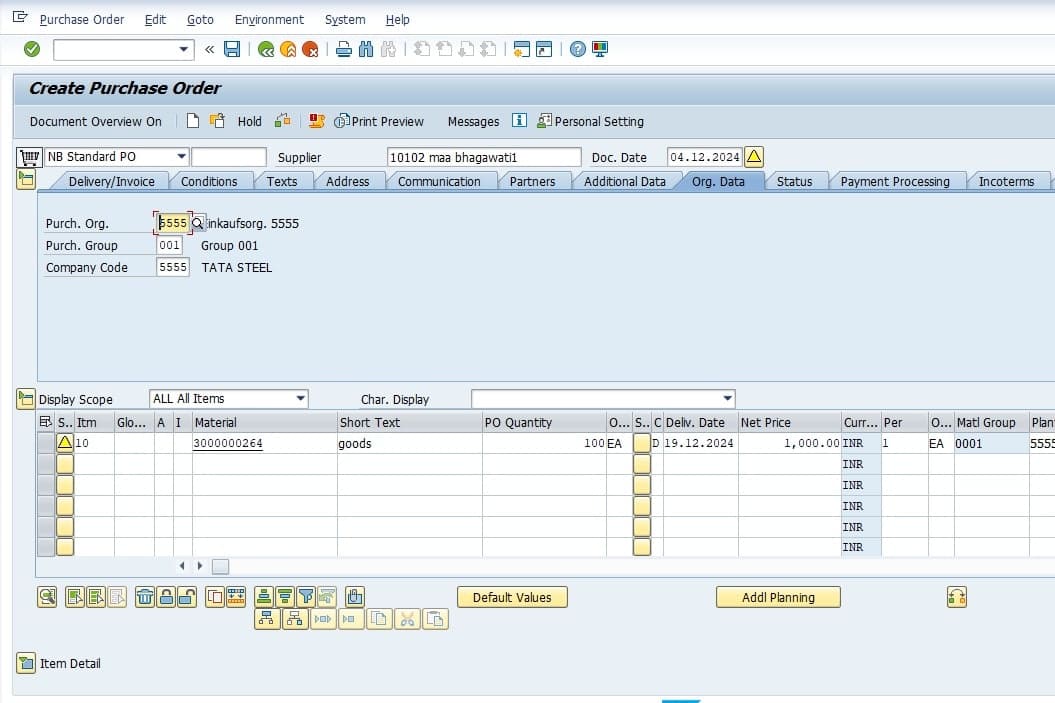
Task: Click the shopping cart icon beside NB Standard PO
Action: tap(30, 157)
